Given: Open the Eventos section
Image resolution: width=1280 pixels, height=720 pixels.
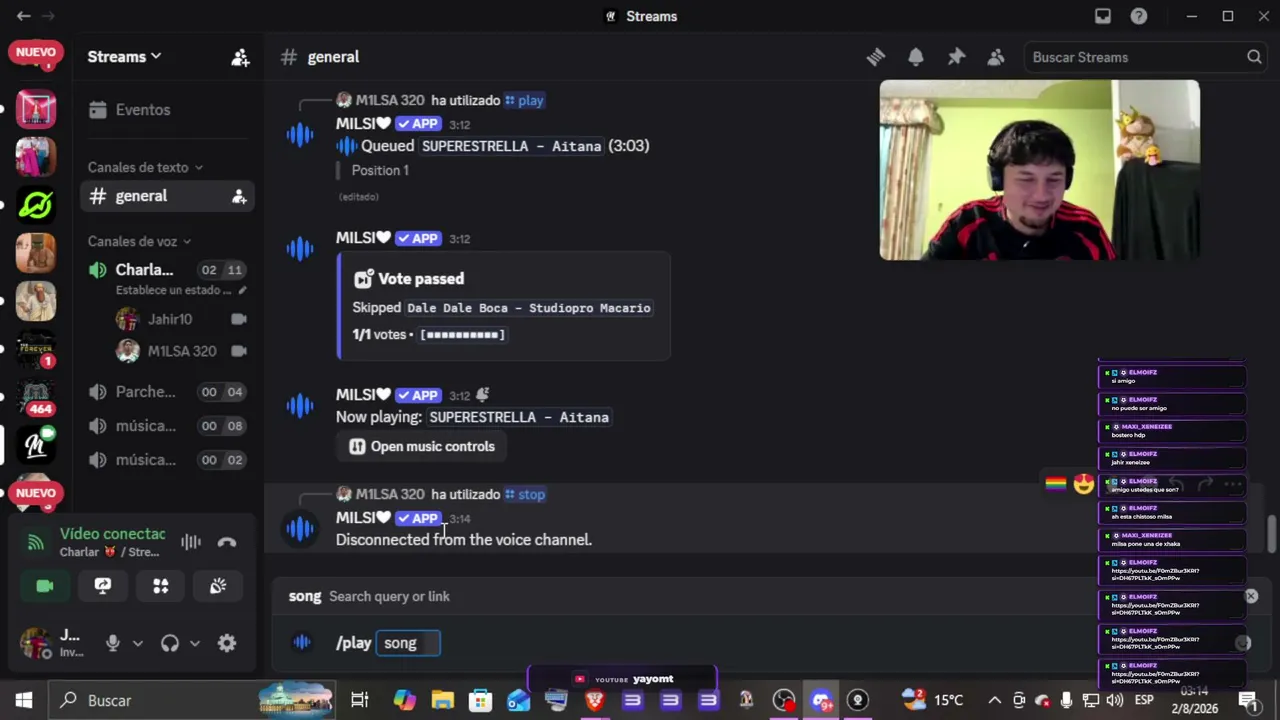Looking at the screenshot, I should click(167, 110).
